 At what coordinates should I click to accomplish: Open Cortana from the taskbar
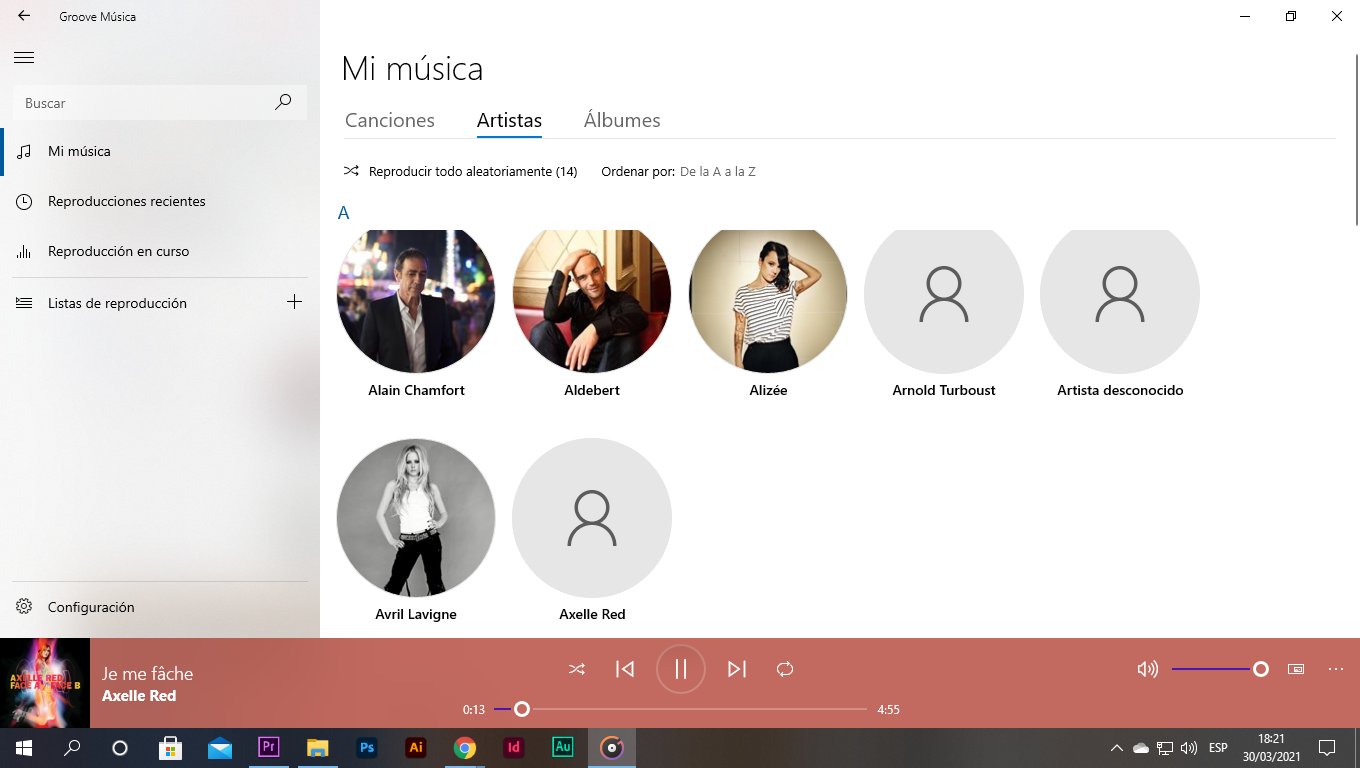120,748
